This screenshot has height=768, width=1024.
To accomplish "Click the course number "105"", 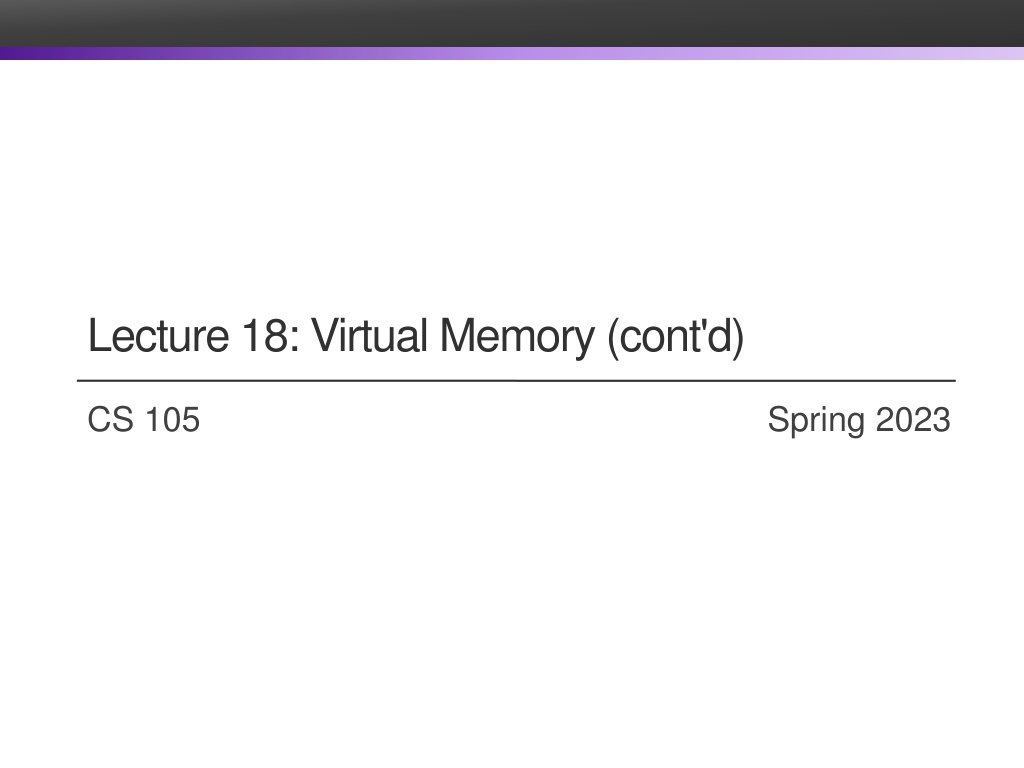I will pos(172,419).
